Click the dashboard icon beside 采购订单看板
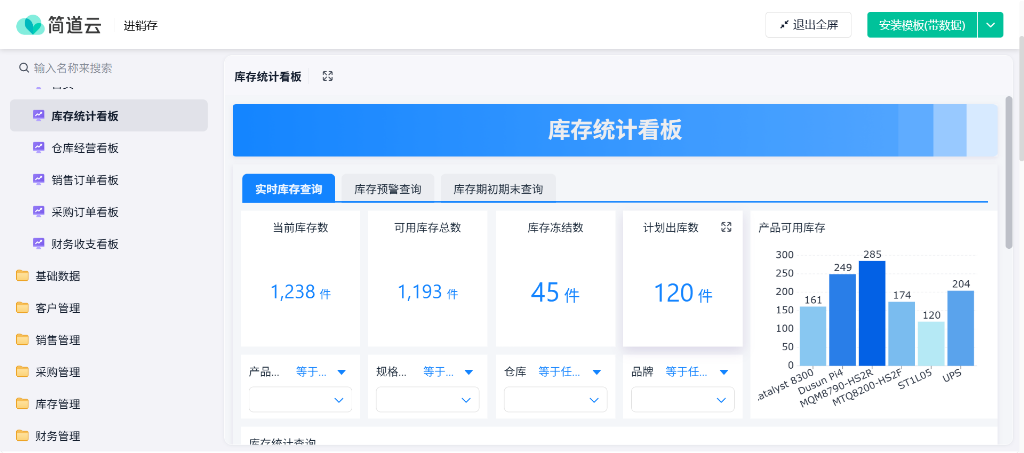This screenshot has width=1024, height=453. pos(39,211)
